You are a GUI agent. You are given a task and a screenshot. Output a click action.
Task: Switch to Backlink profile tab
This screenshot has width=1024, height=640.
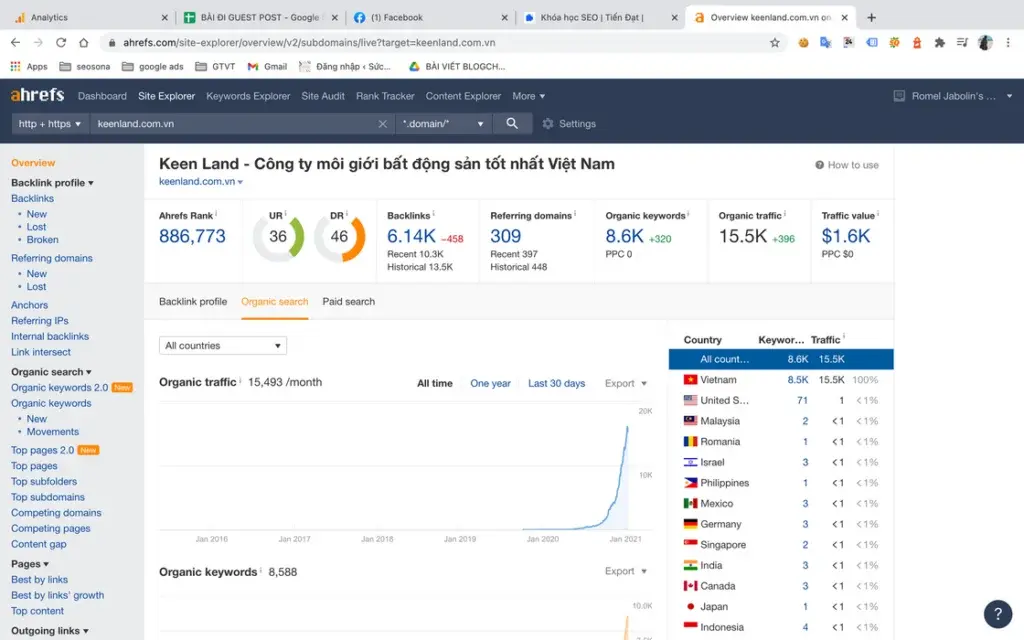point(193,302)
